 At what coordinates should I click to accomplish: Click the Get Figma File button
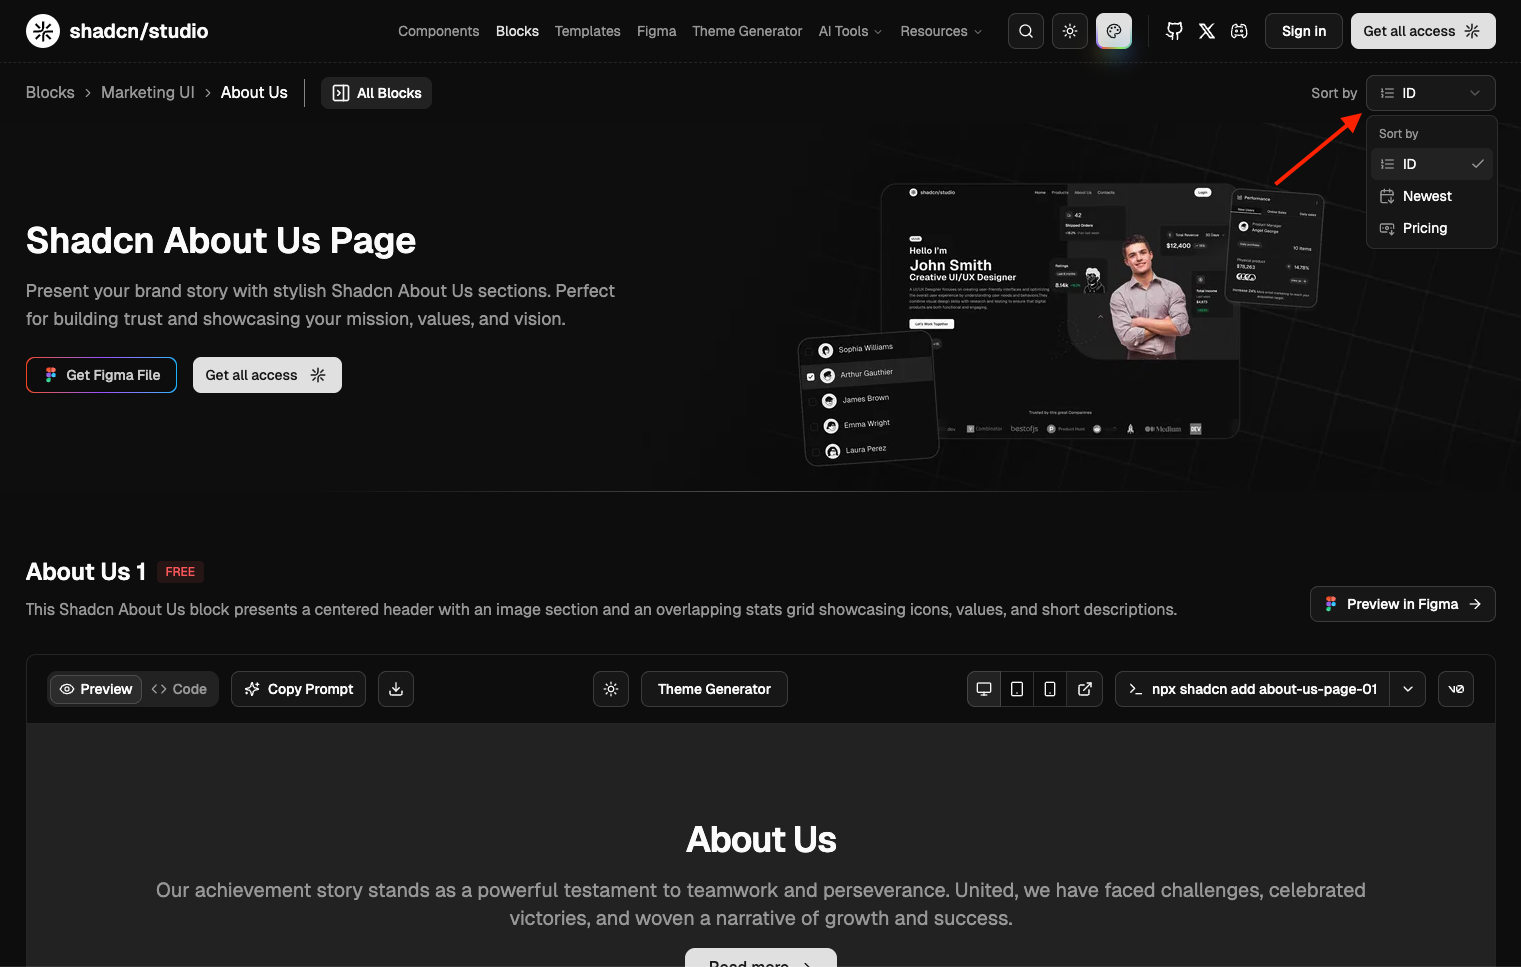coord(102,375)
